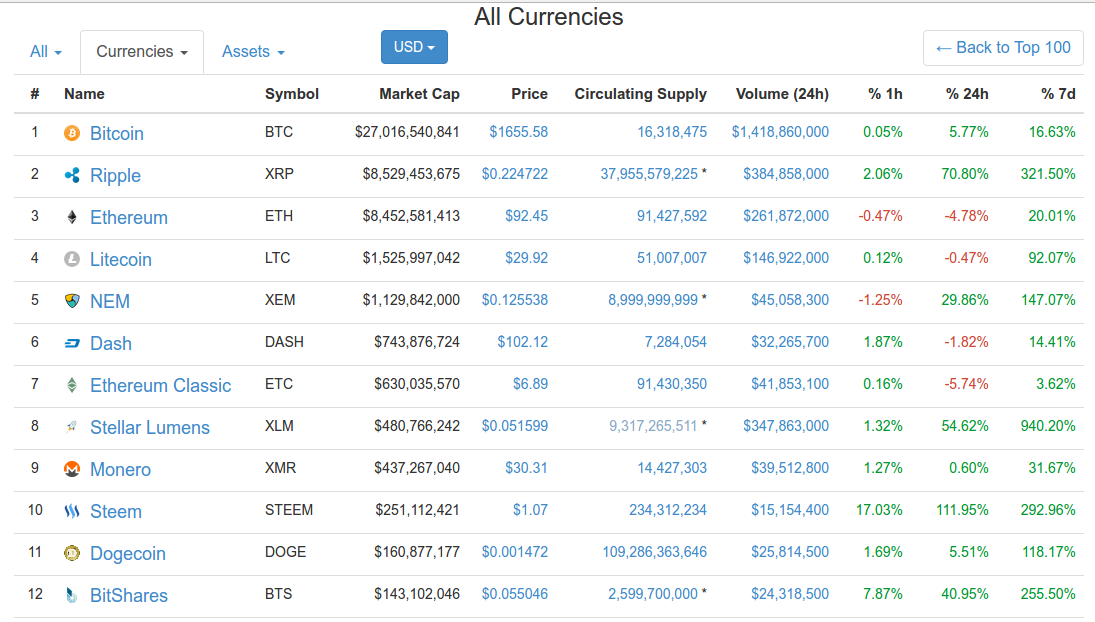Open the Ripple currency page

tap(115, 176)
